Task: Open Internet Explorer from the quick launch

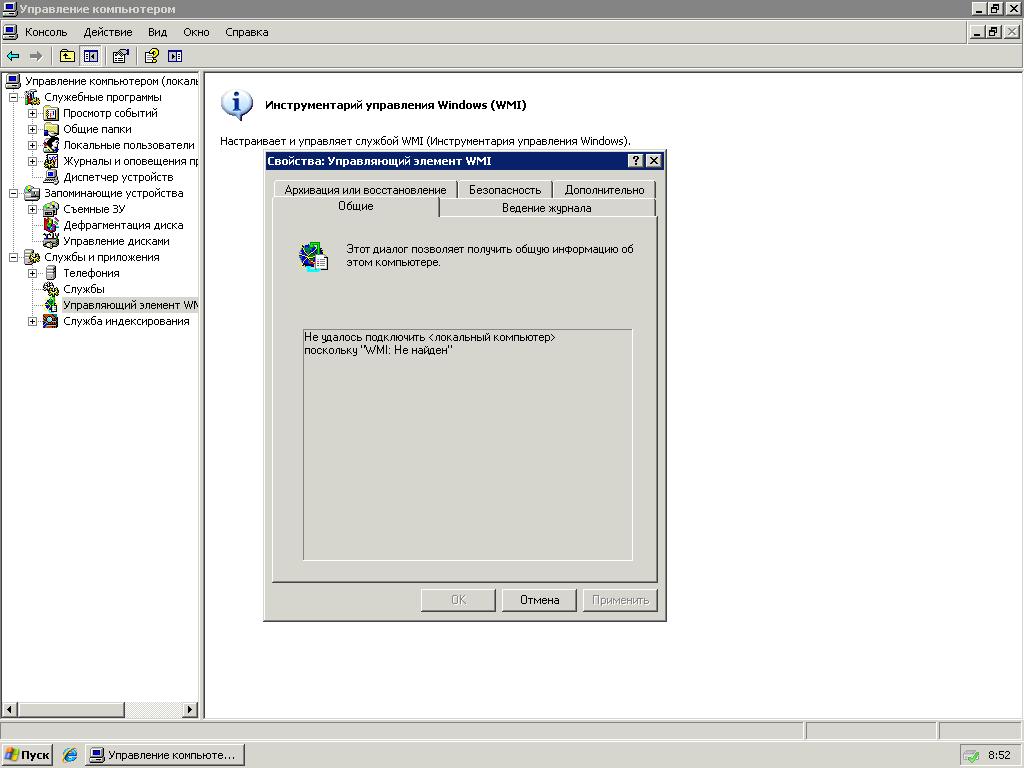Action: tap(70, 755)
